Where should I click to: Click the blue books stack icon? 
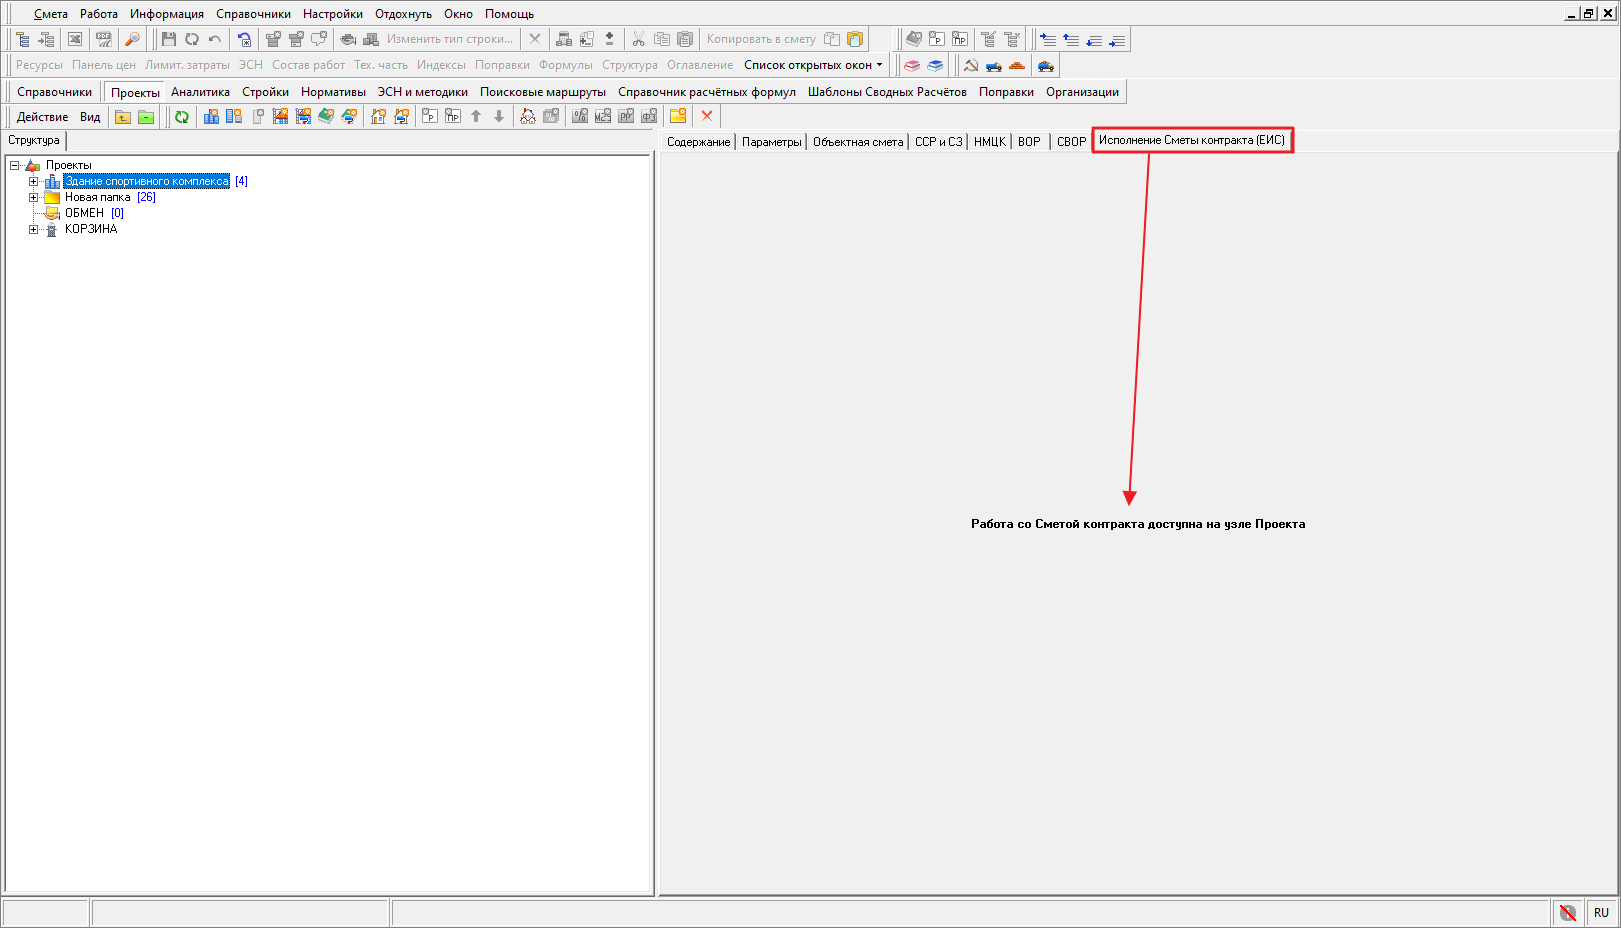pos(935,66)
